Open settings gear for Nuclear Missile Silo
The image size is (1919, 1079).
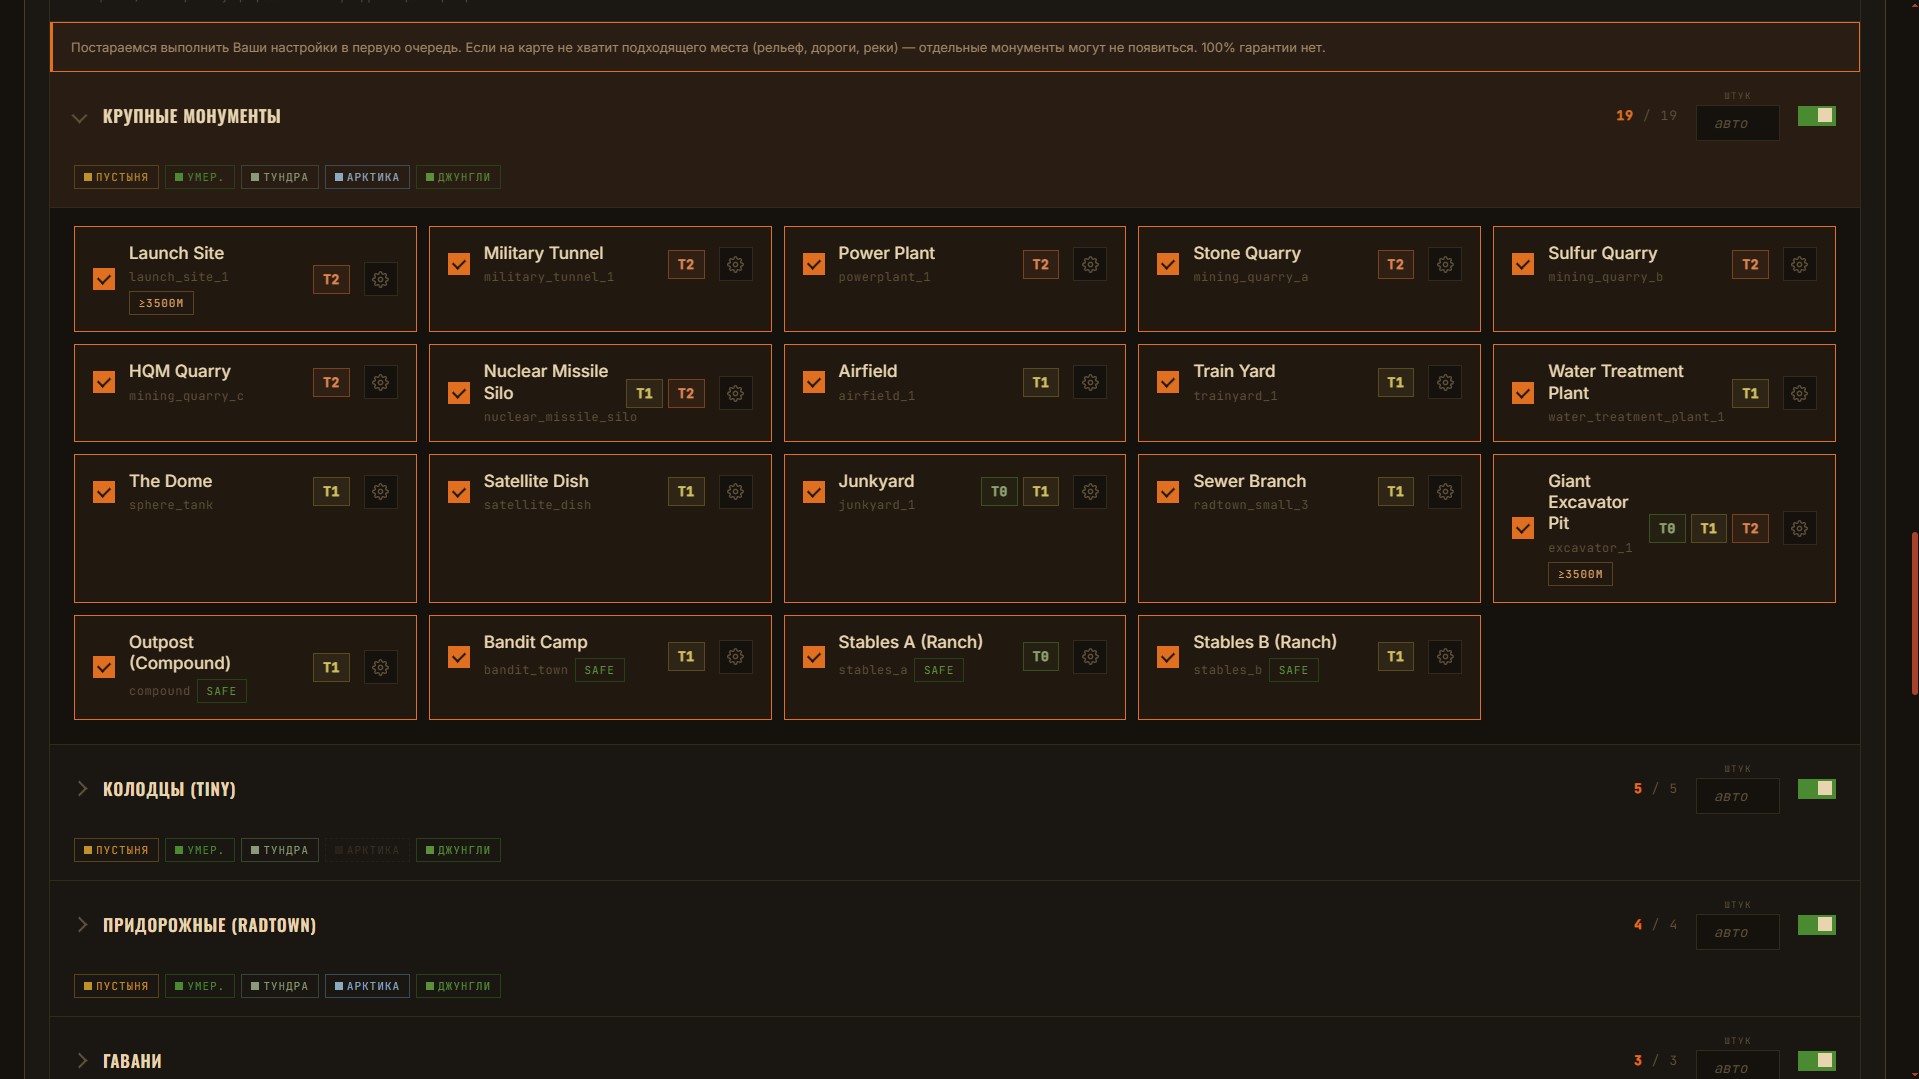click(x=735, y=394)
